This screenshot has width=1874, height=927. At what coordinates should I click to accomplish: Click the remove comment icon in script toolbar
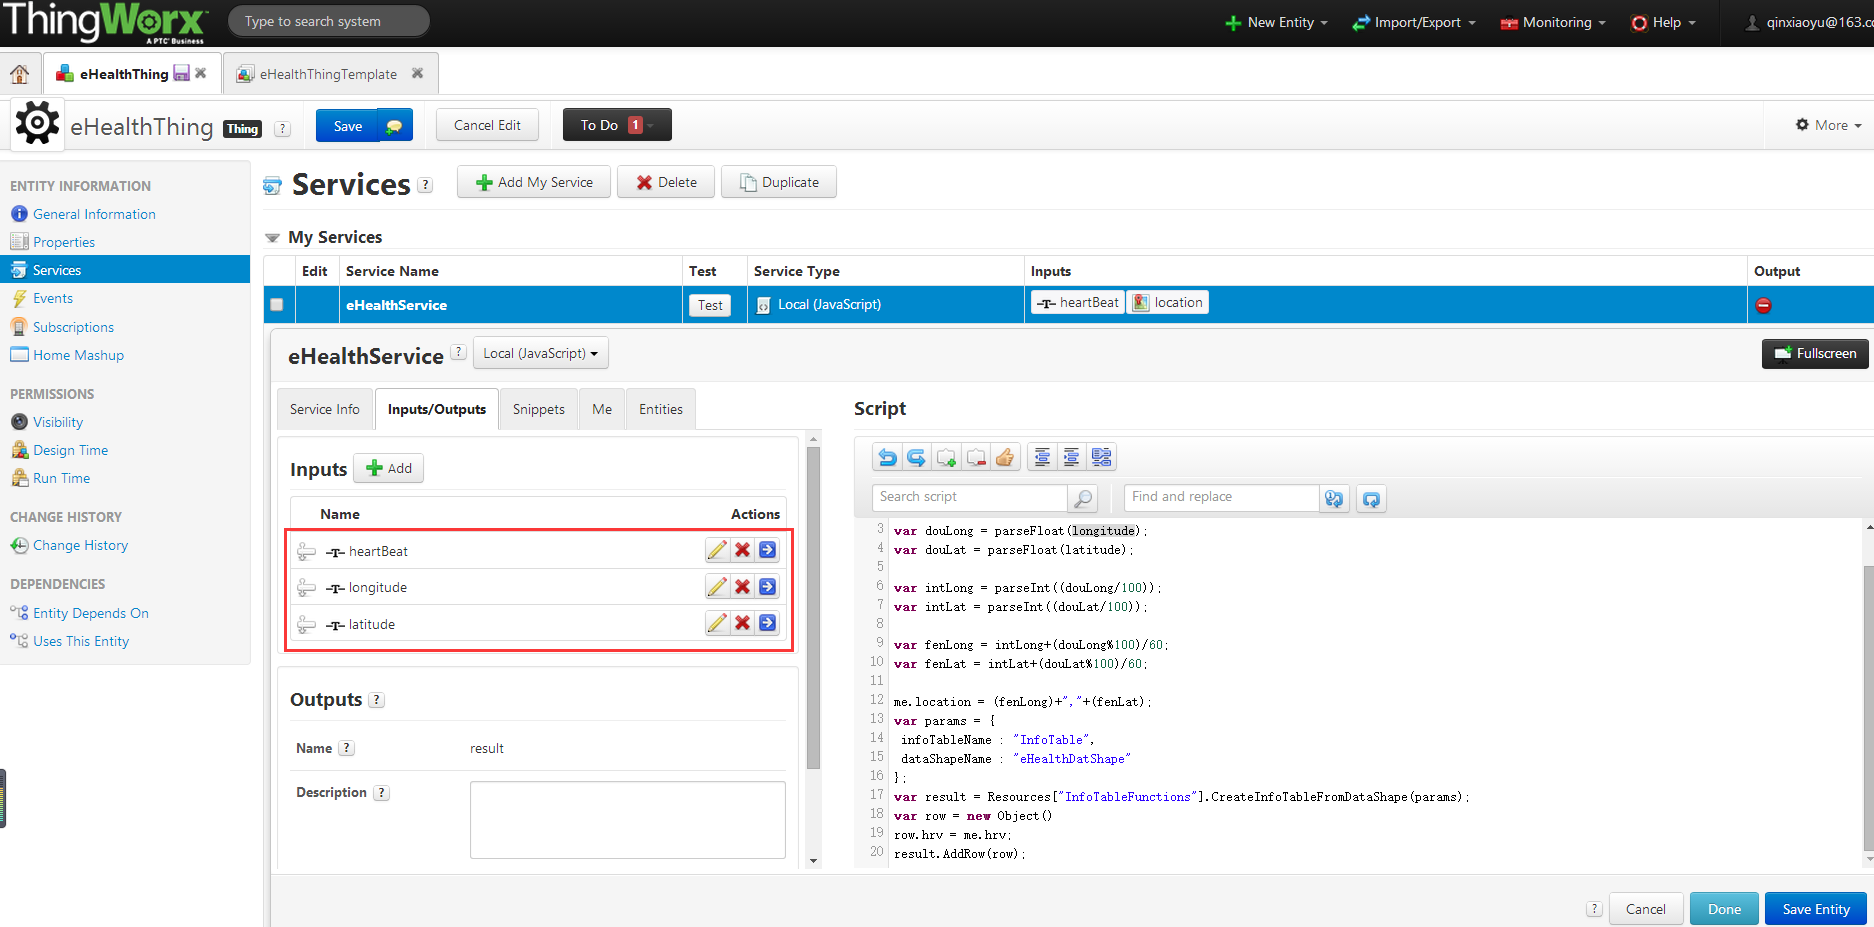point(976,457)
